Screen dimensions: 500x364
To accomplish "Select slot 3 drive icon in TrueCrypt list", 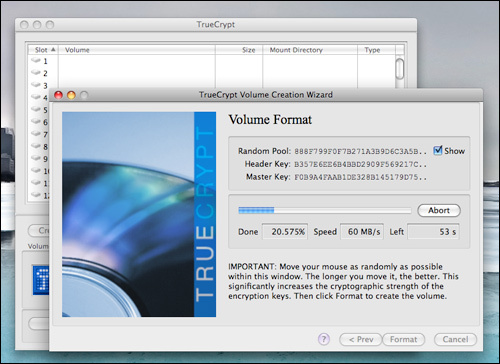I will pos(36,85).
